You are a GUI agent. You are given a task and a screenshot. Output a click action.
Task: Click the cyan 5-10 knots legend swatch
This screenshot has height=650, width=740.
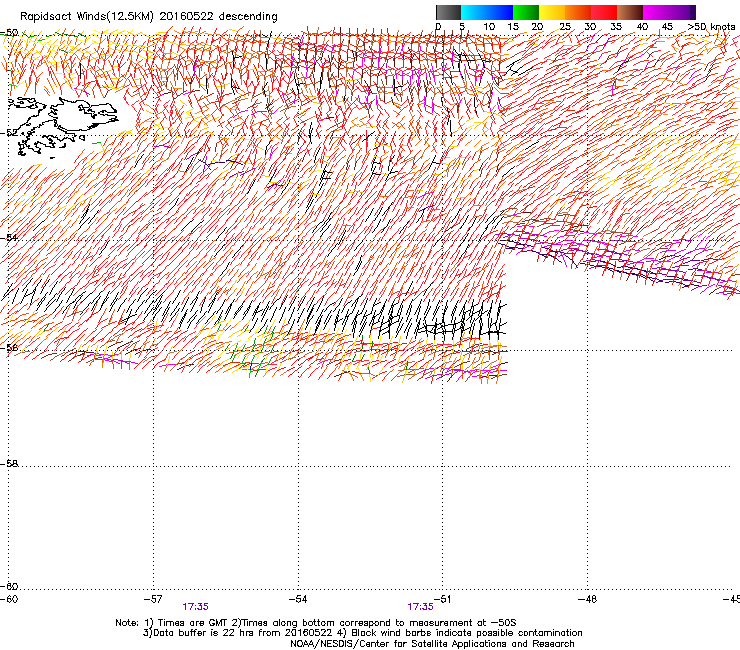474,12
